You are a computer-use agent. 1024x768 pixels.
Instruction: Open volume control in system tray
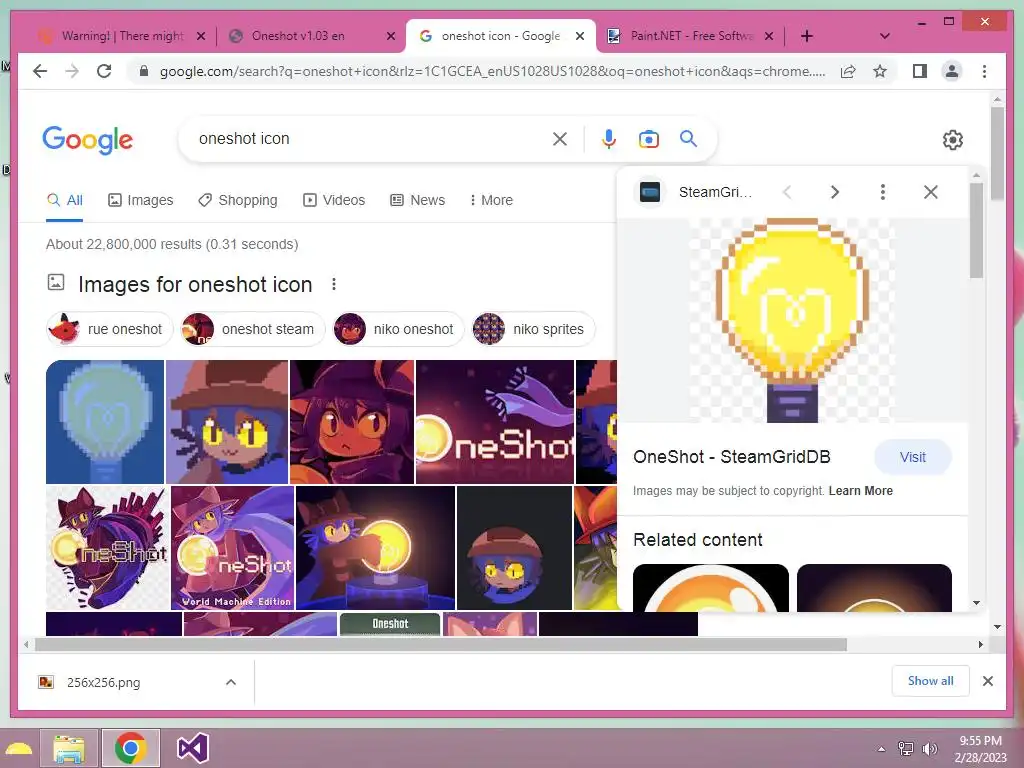coord(929,748)
